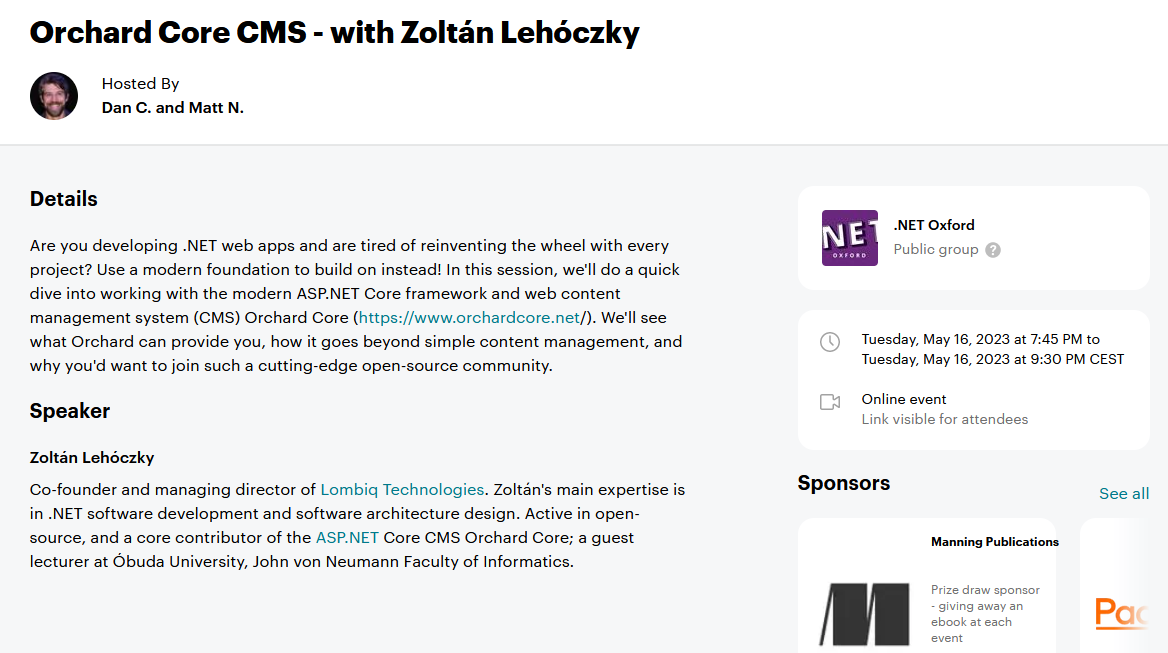Image resolution: width=1168 pixels, height=653 pixels.
Task: Click the video camera Online event icon
Action: pos(830,402)
